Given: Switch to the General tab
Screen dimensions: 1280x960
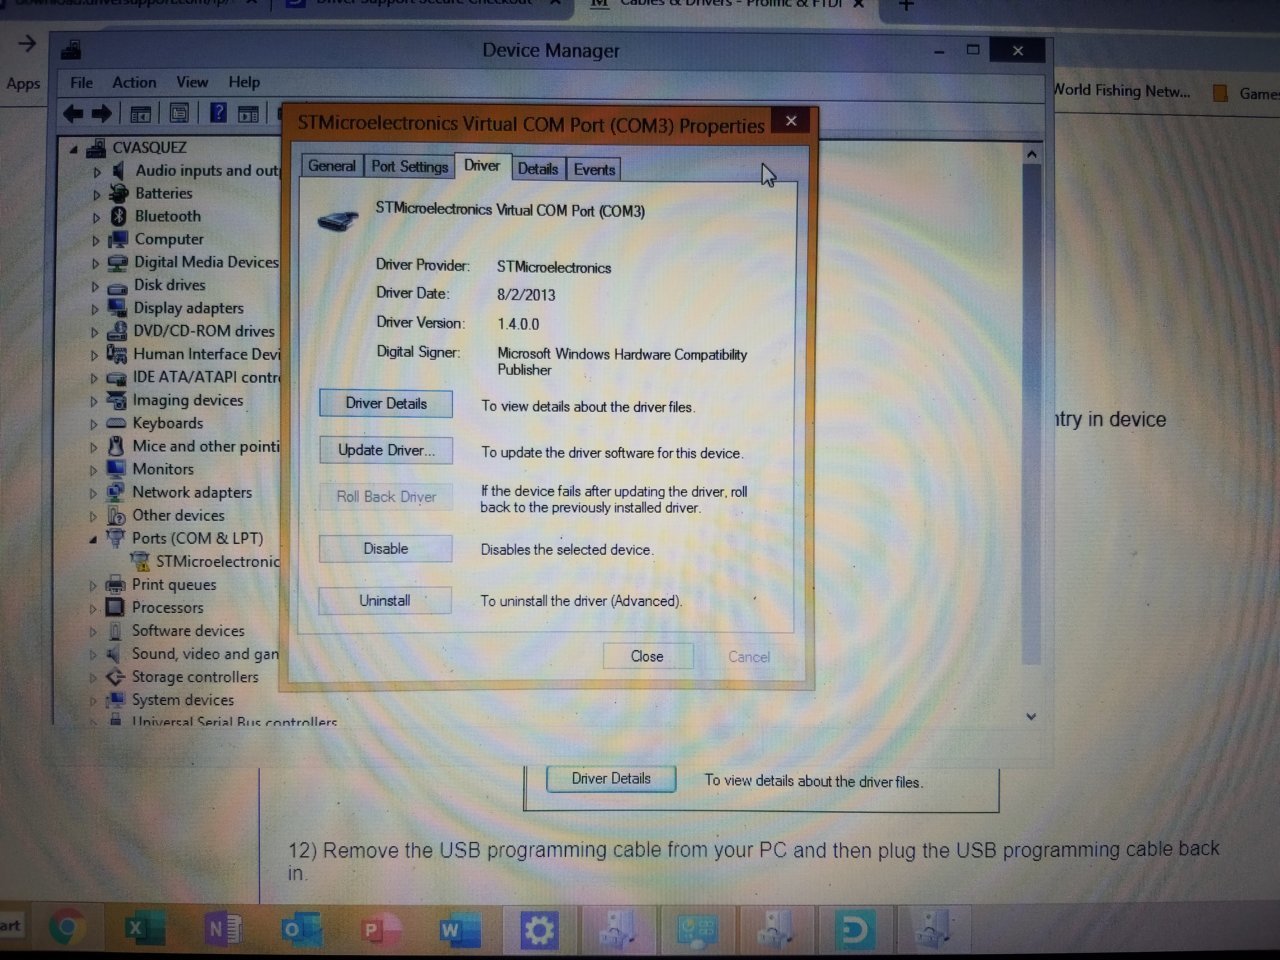Looking at the screenshot, I should [331, 166].
